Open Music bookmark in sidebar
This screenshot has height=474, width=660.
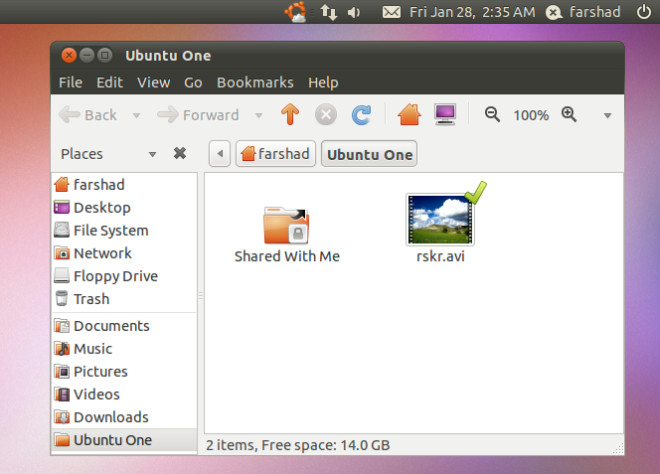click(x=124, y=349)
